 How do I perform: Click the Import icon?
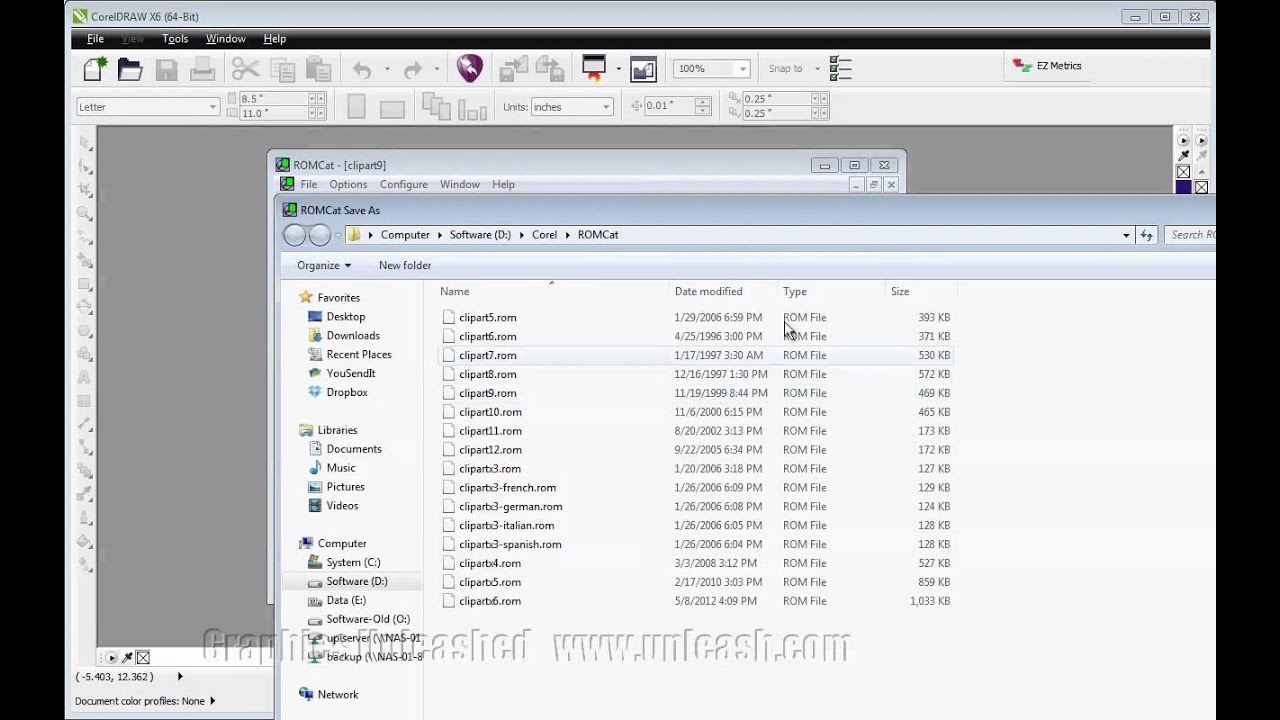point(513,69)
